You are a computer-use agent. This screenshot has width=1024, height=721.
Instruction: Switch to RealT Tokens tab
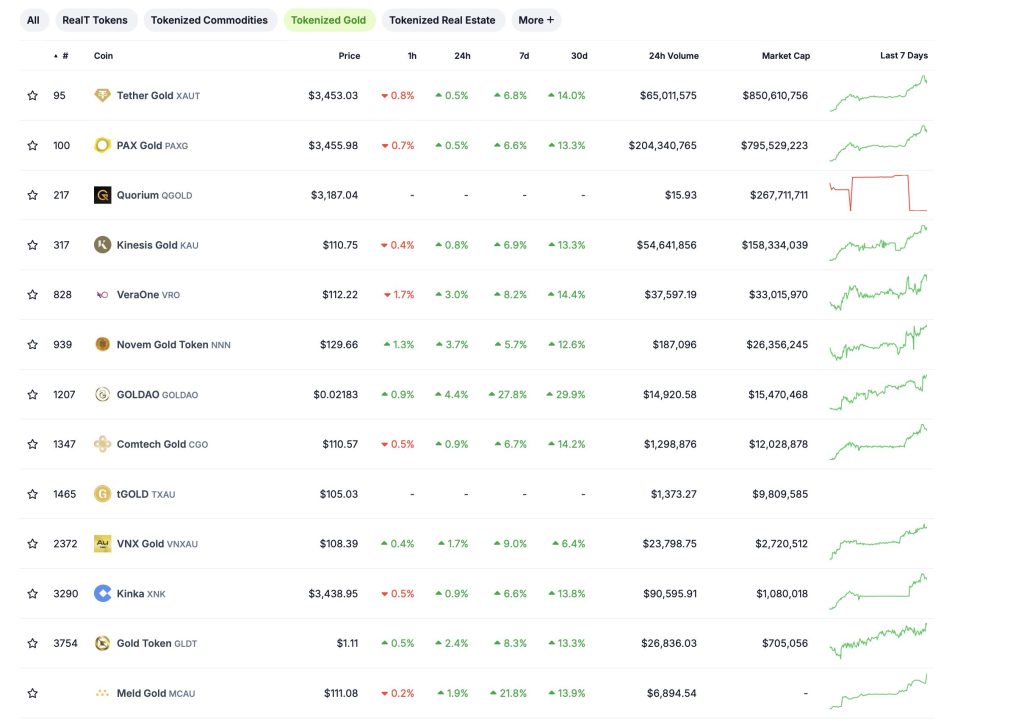pyautogui.click(x=95, y=20)
